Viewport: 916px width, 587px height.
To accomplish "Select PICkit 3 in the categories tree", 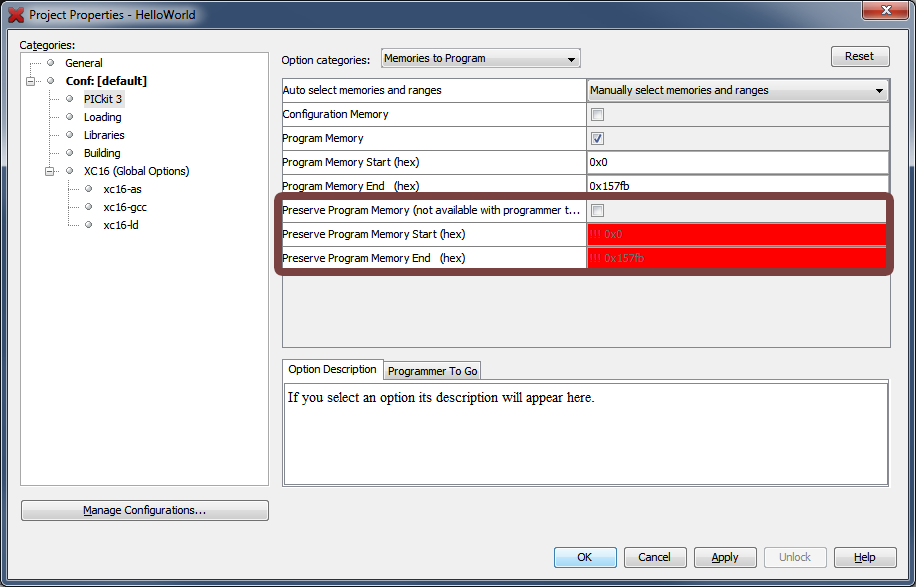I will pos(103,99).
